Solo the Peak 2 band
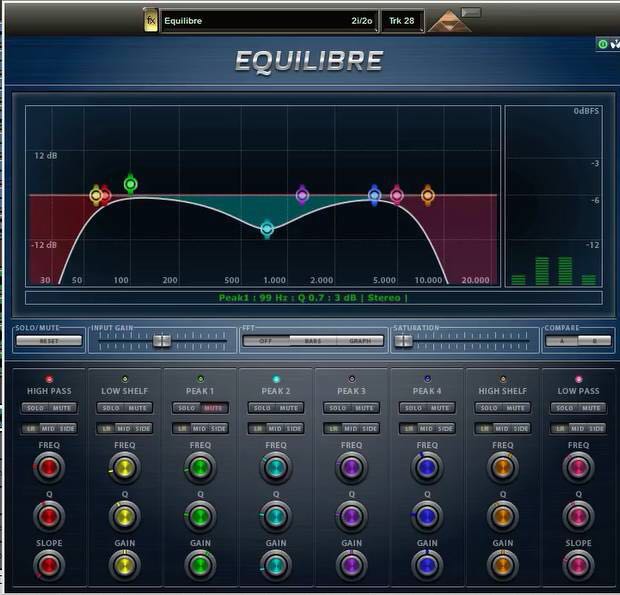 (263, 408)
